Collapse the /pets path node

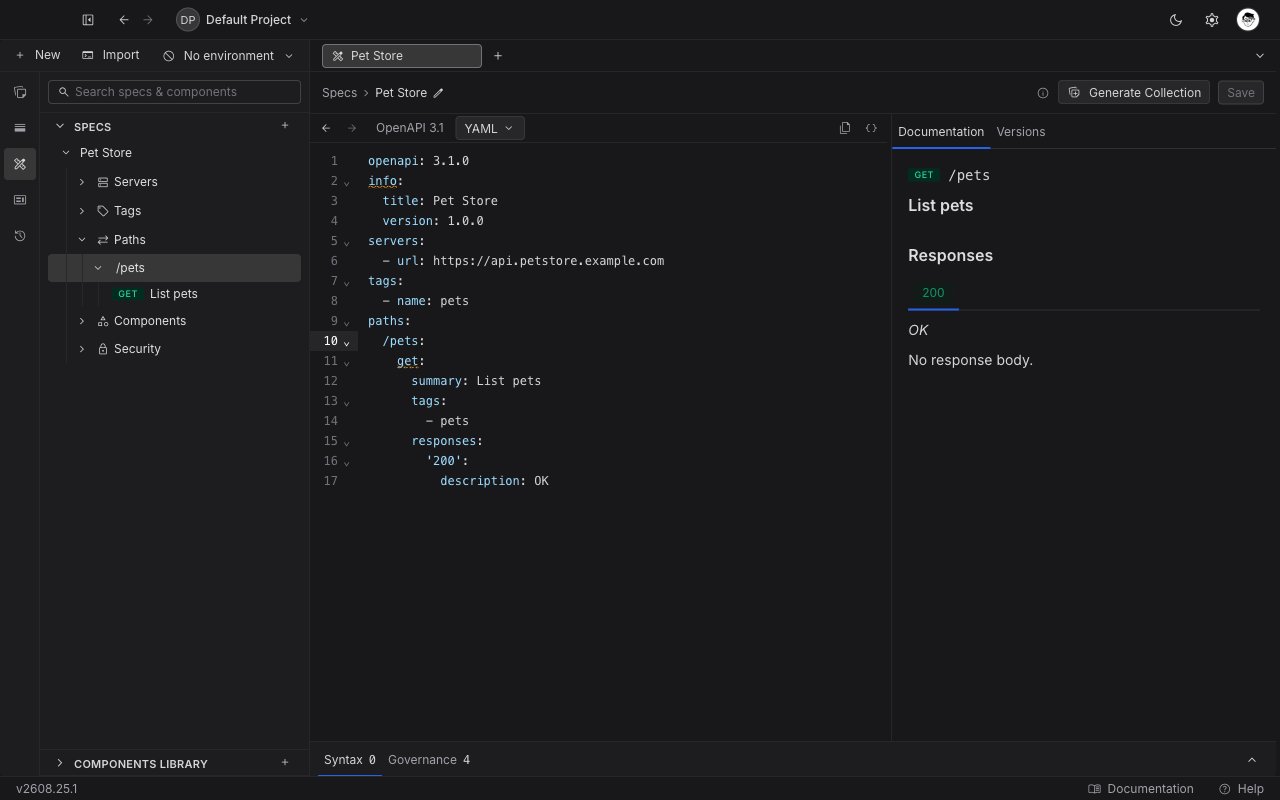(98, 268)
